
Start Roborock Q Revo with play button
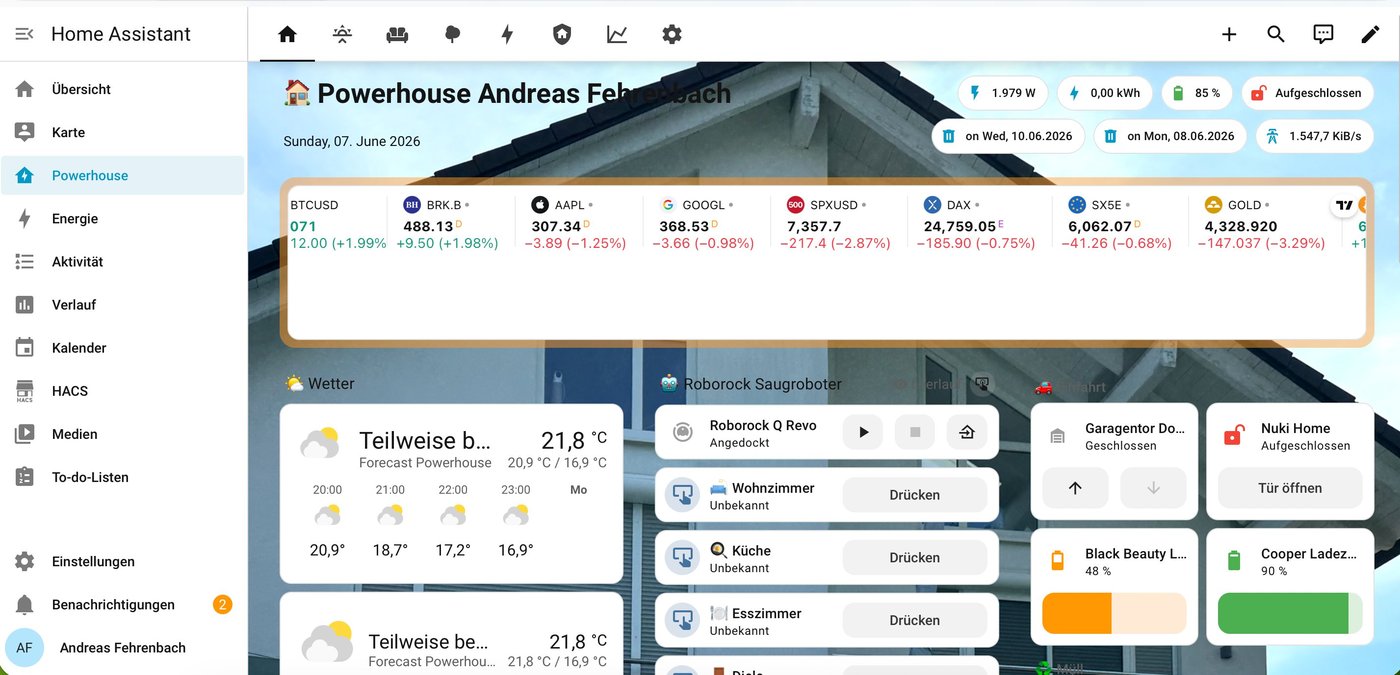click(x=863, y=432)
